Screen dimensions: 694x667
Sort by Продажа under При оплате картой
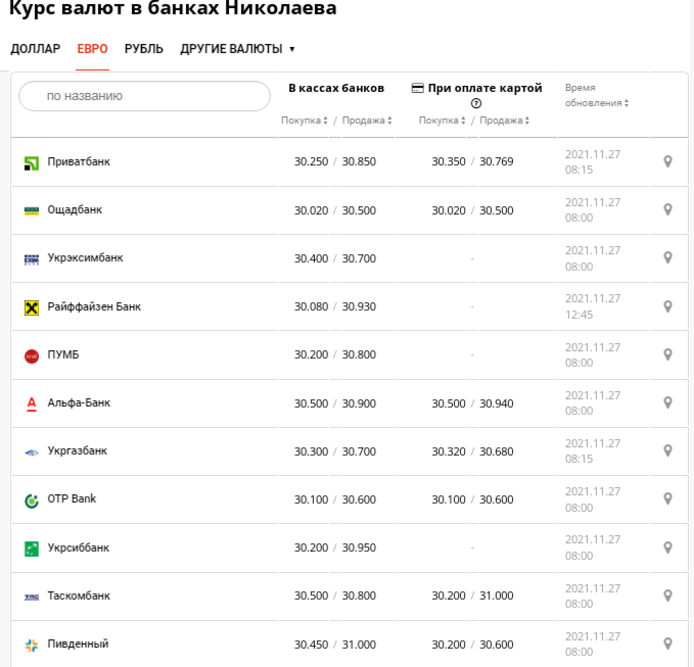(505, 120)
